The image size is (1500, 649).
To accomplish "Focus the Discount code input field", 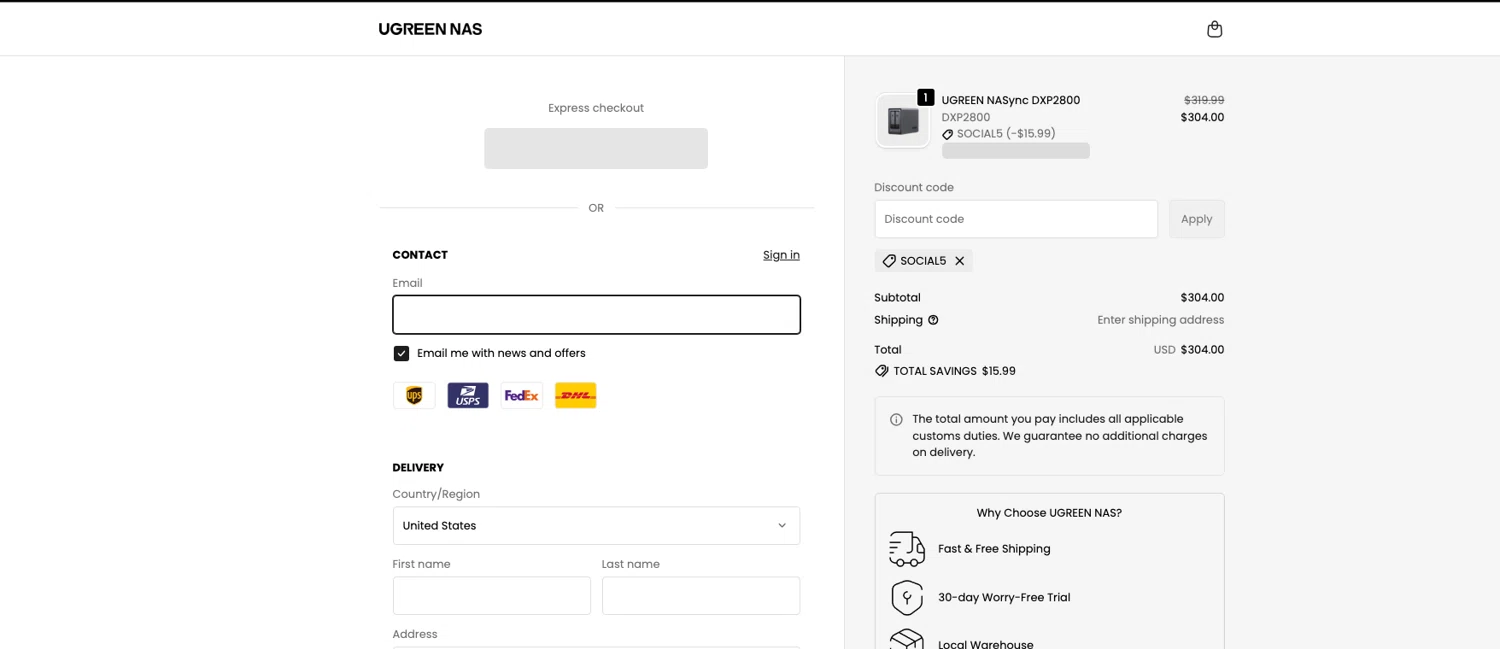I will [x=1016, y=219].
